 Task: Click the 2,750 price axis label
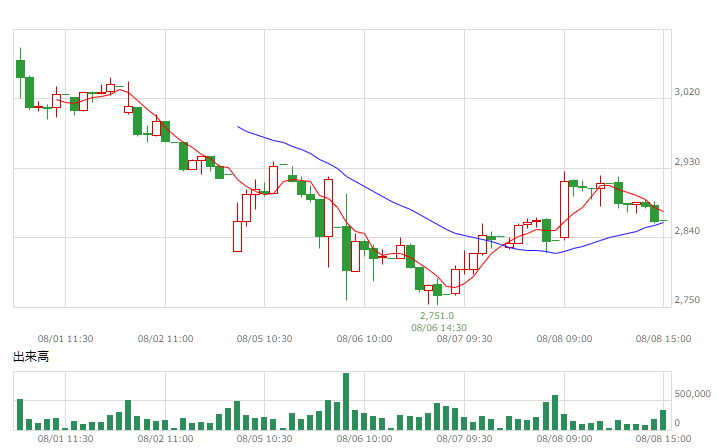(x=687, y=300)
